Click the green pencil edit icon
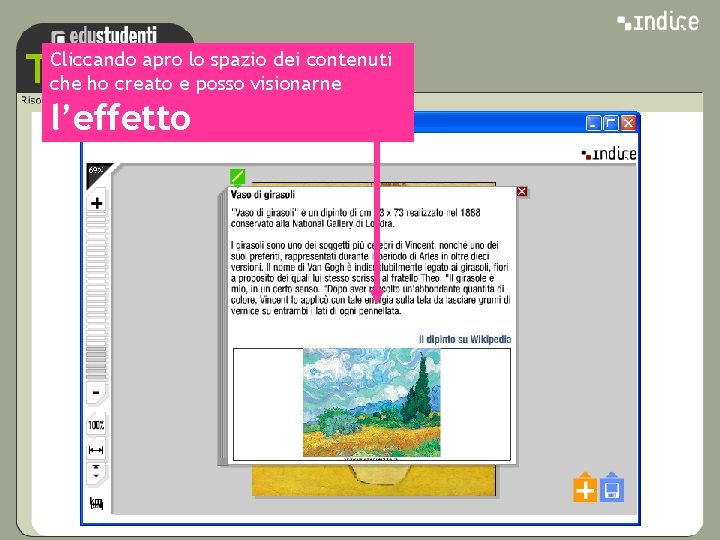720x540 pixels. [237, 177]
